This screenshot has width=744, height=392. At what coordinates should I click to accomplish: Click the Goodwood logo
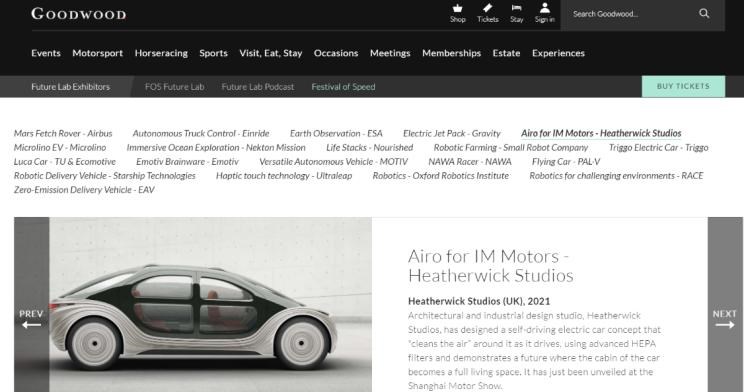(79, 14)
